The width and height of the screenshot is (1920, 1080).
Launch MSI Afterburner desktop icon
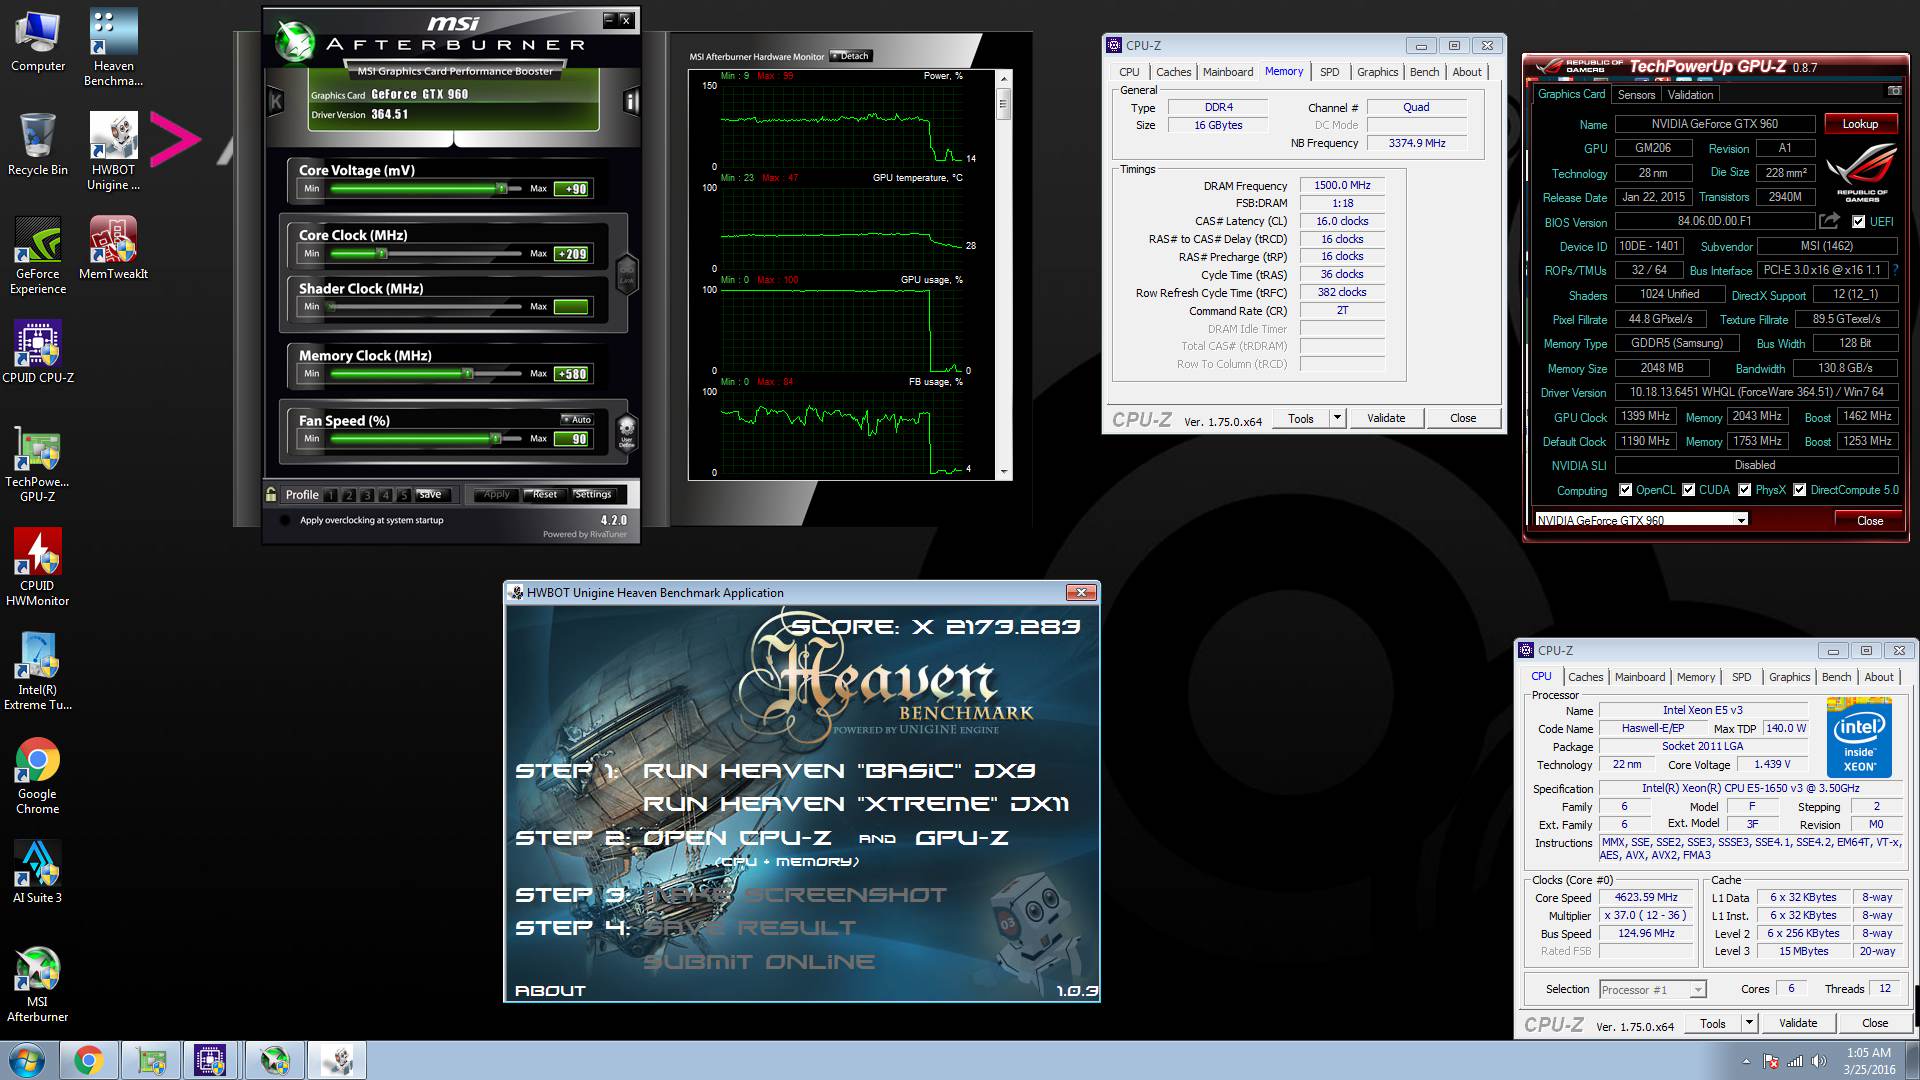(x=38, y=984)
